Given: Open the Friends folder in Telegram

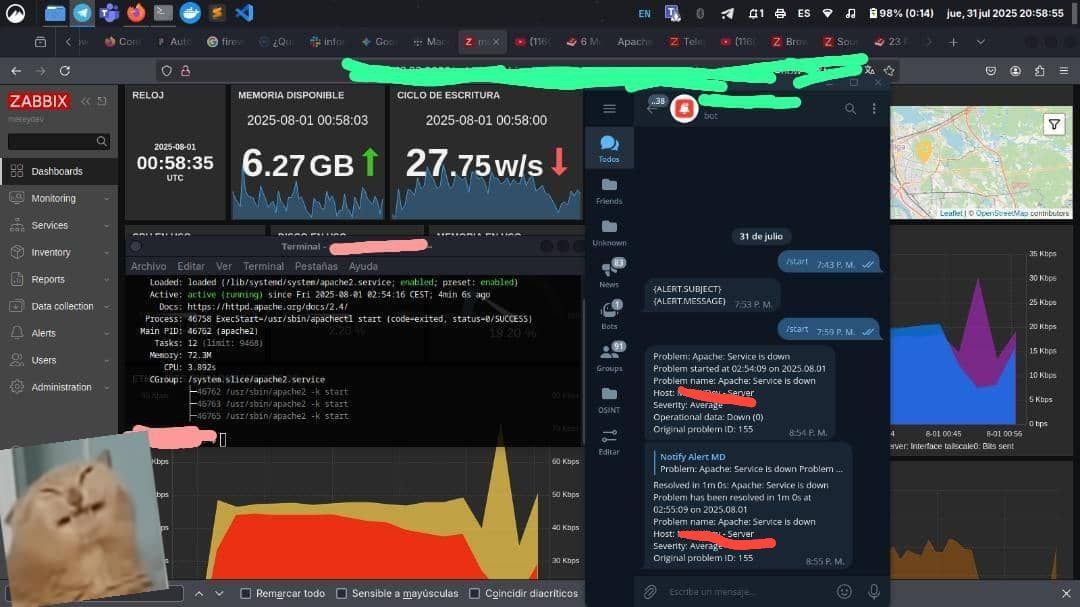Looking at the screenshot, I should (609, 191).
